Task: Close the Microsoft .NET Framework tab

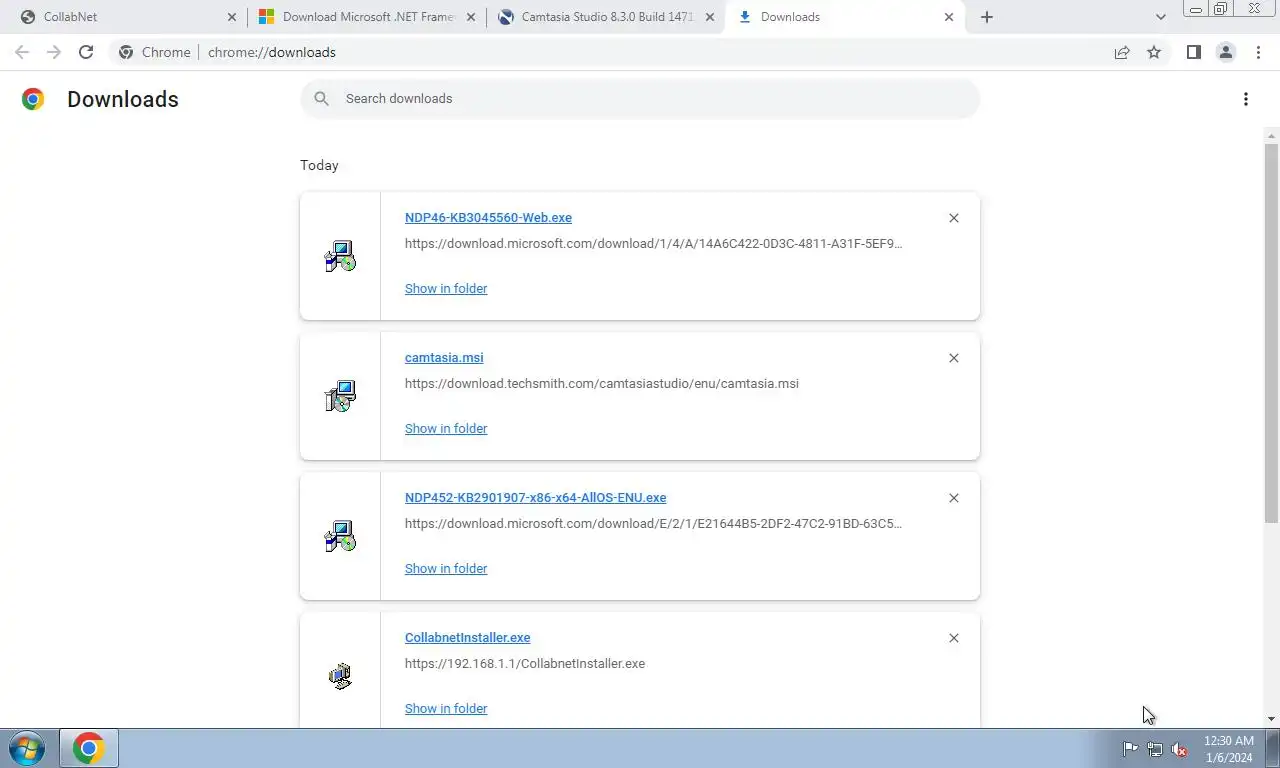Action: [471, 17]
